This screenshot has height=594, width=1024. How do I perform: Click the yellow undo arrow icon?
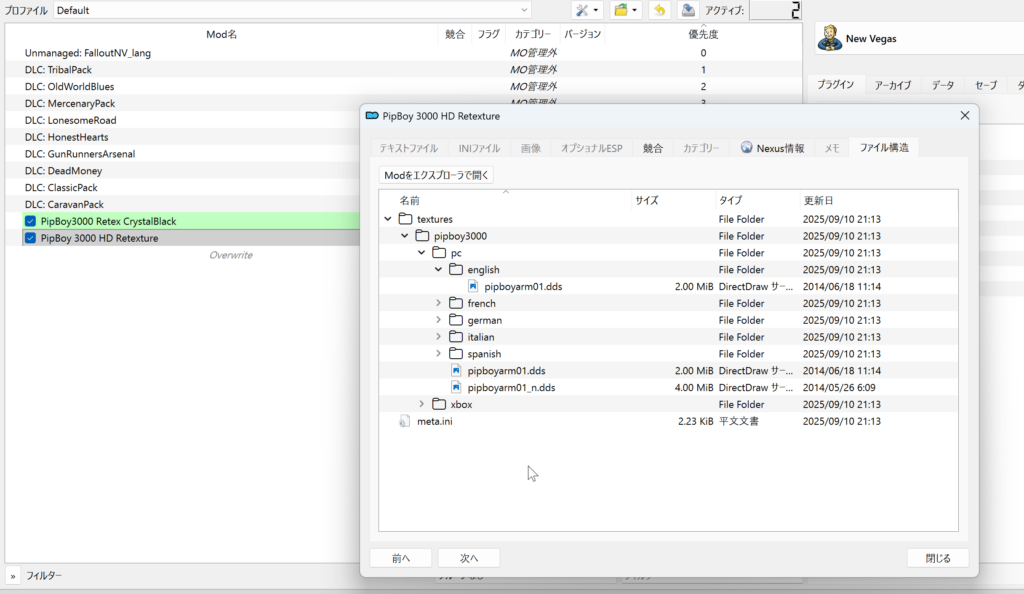pos(659,10)
